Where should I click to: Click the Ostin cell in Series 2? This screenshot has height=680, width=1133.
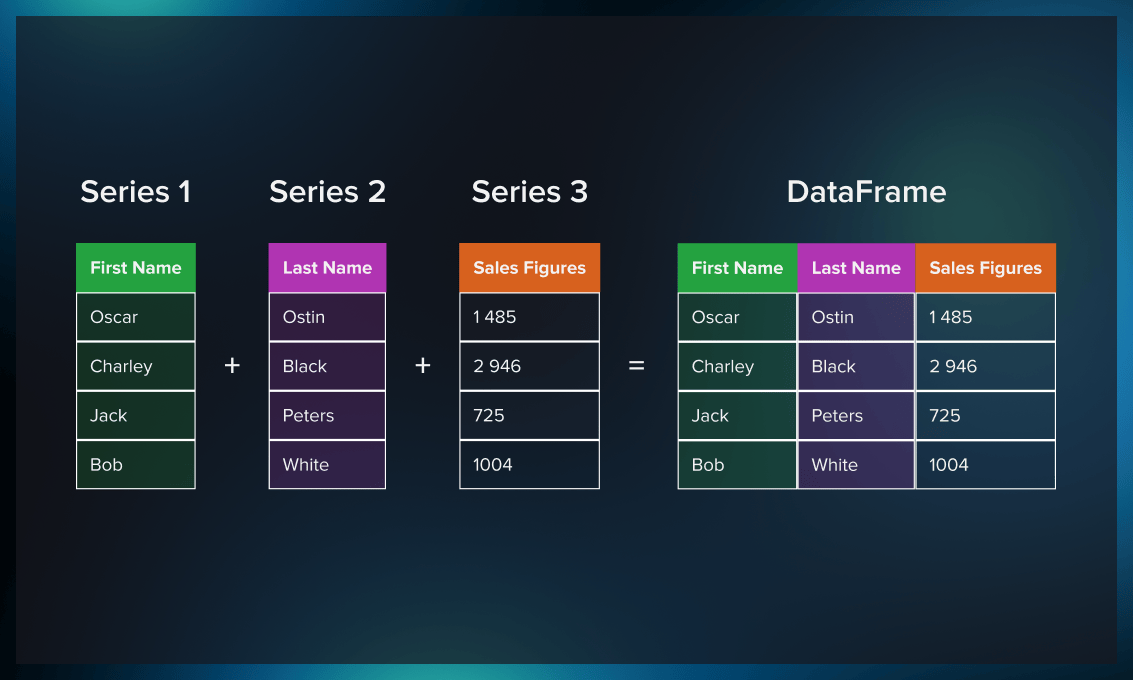pyautogui.click(x=327, y=317)
